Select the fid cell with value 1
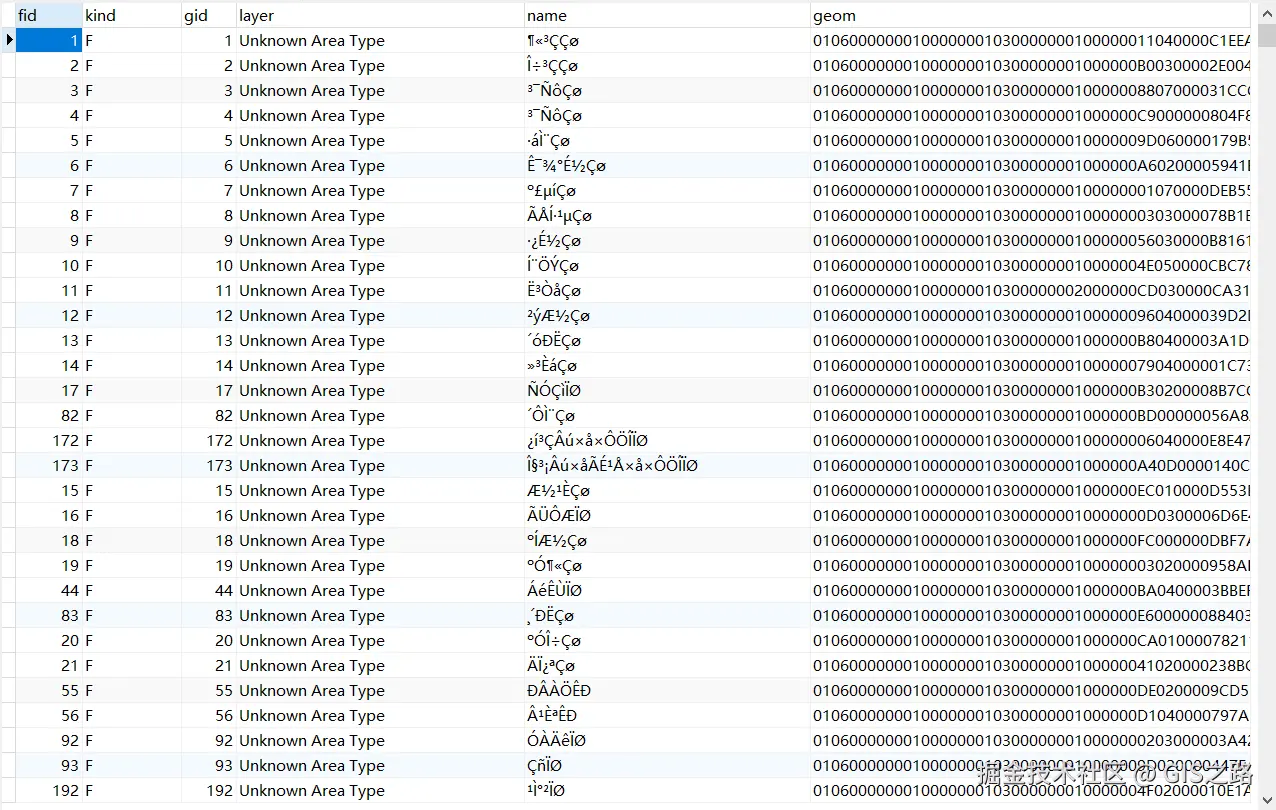Image resolution: width=1276 pixels, height=810 pixels. pyautogui.click(x=49, y=40)
